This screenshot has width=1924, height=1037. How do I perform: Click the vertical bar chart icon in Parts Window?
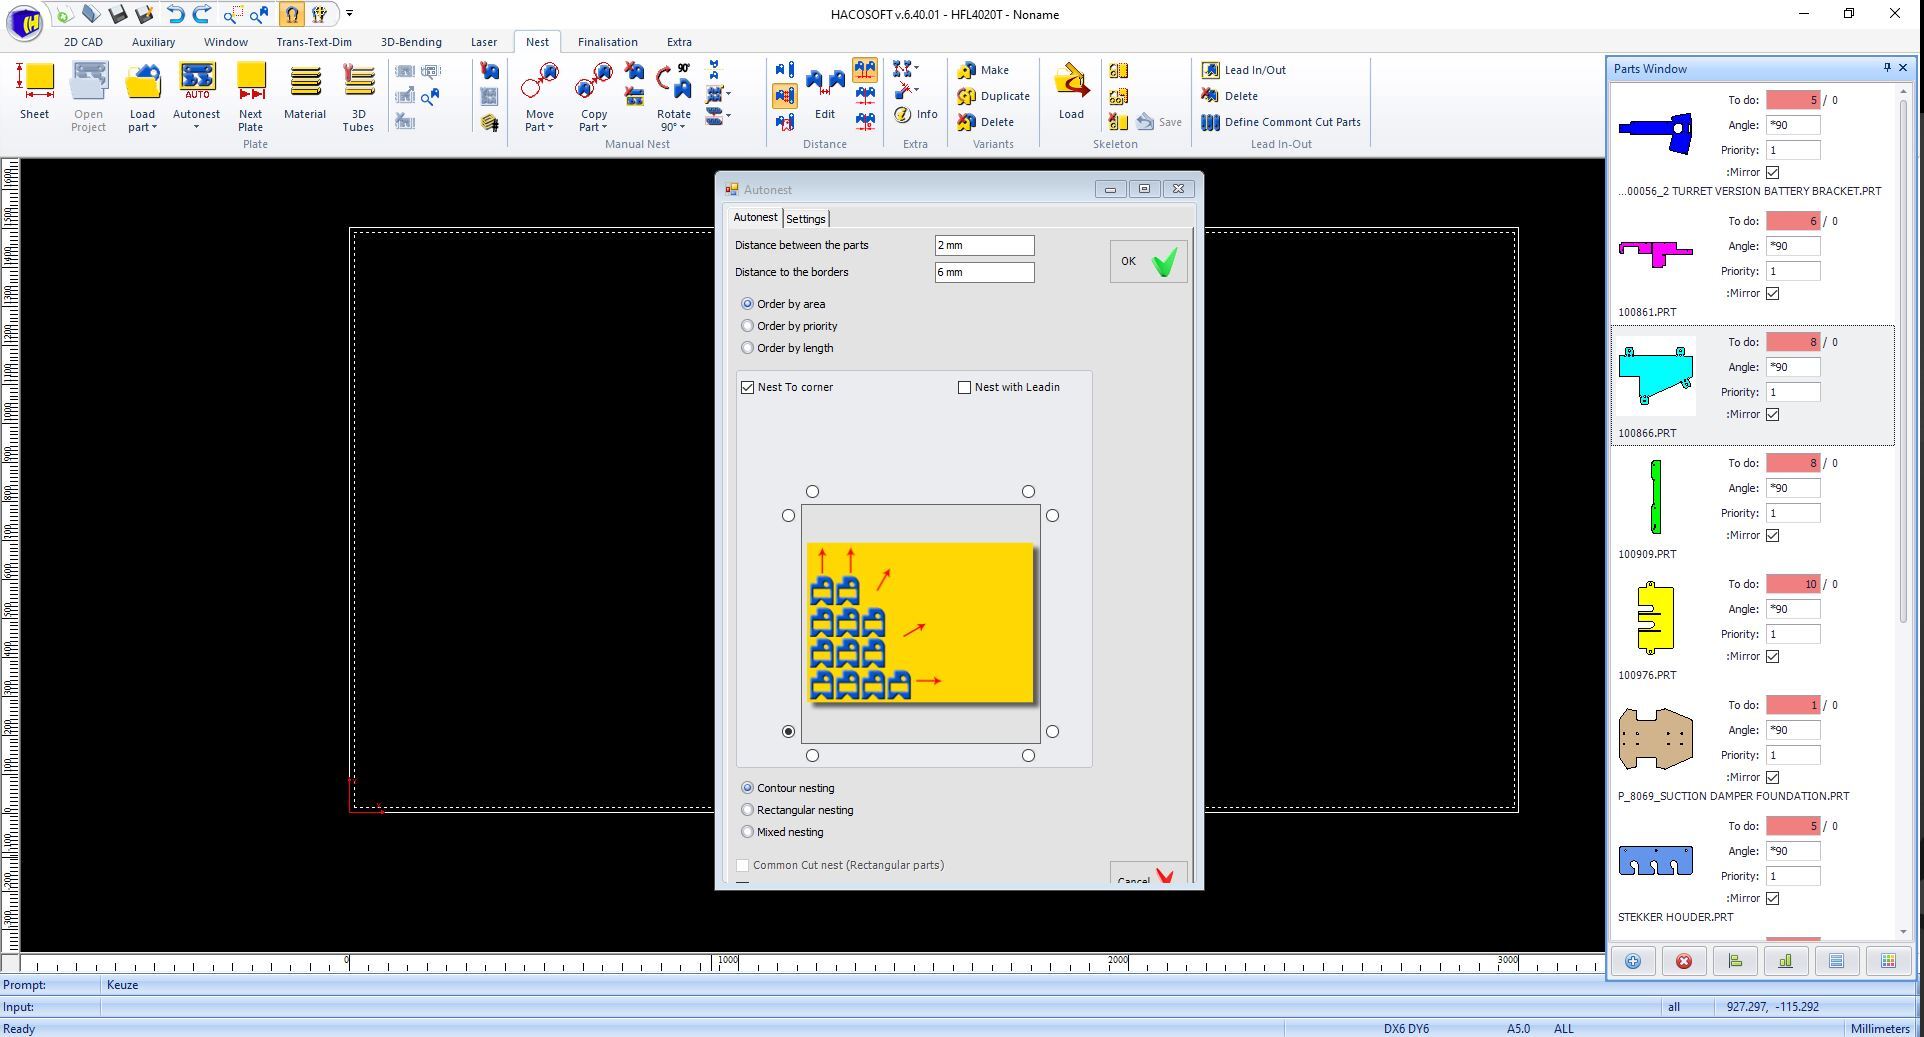click(x=1786, y=961)
